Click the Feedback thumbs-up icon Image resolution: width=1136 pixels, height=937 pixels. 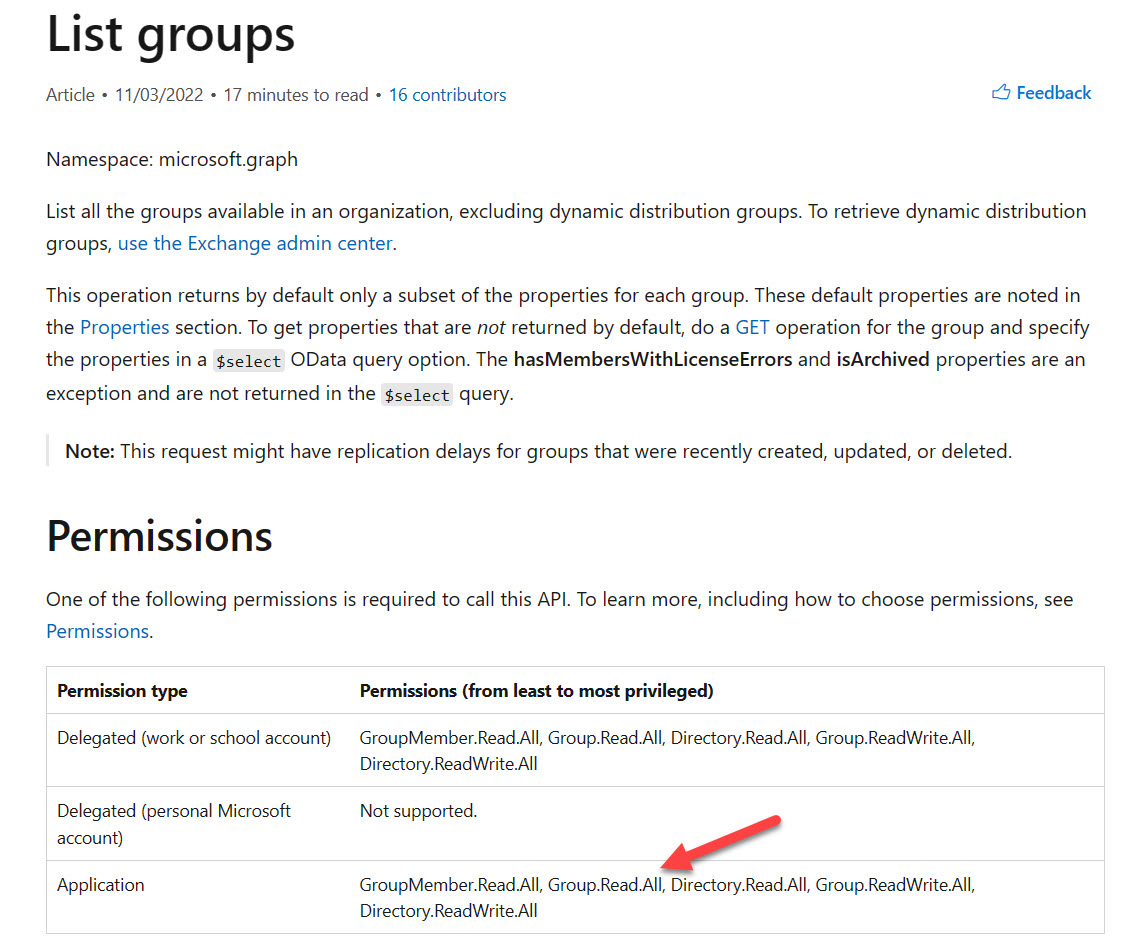(x=1001, y=93)
